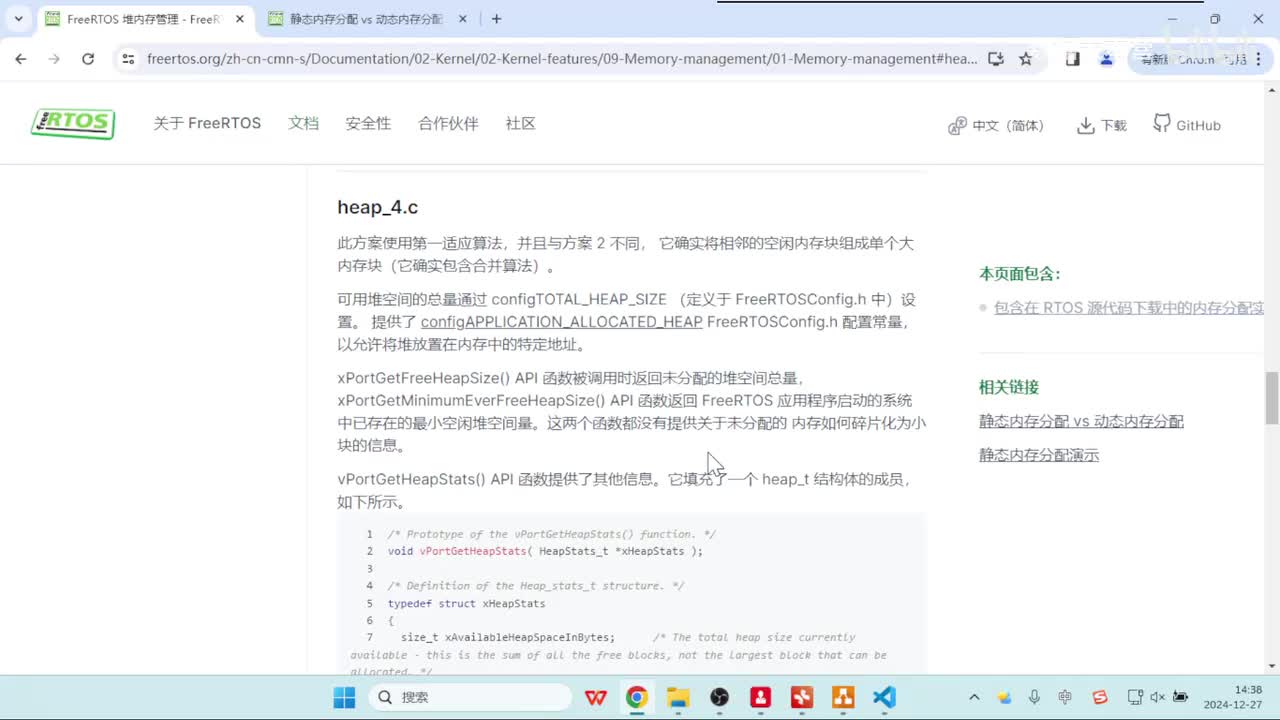The height and width of the screenshot is (720, 1280).
Task: Open the 文档 navigation item
Action: coord(303,124)
